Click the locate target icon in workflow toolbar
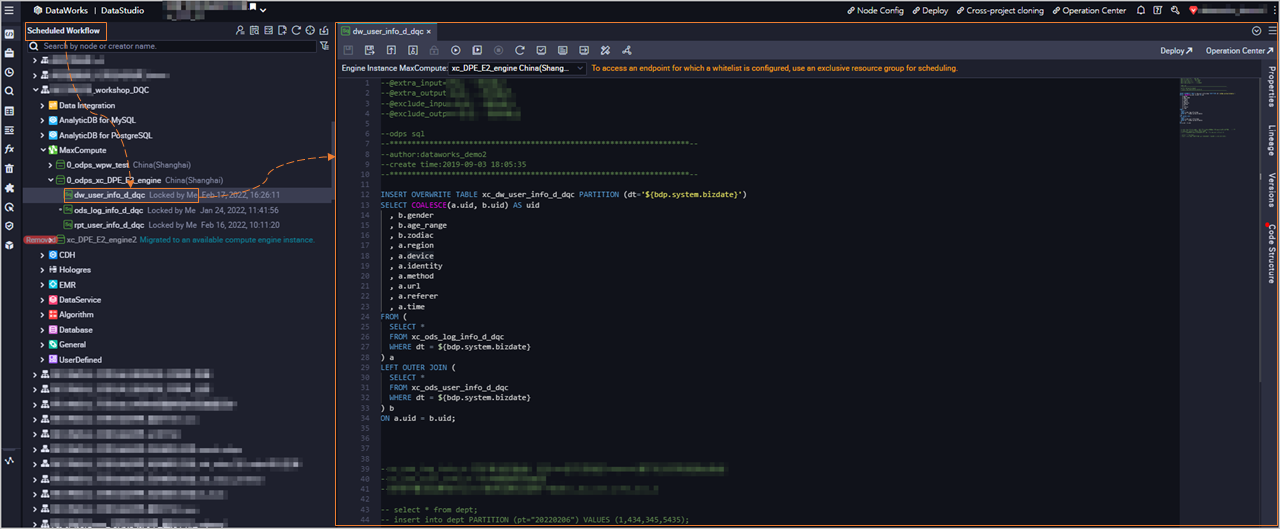This screenshot has height=529, width=1280. pos(310,30)
